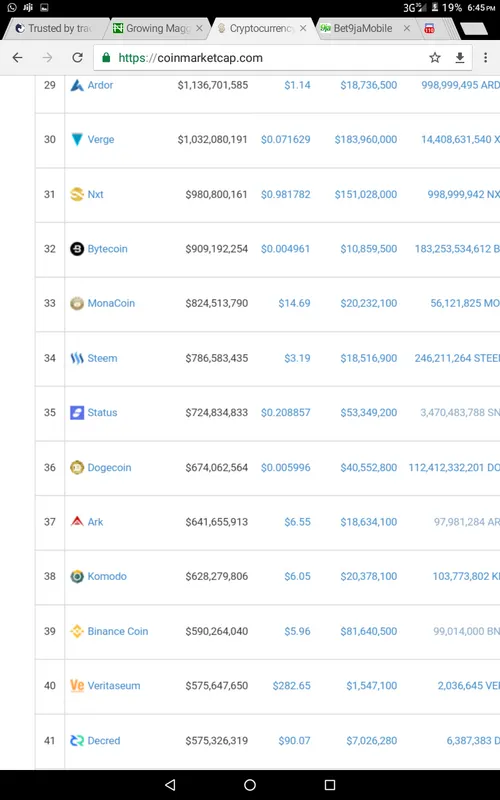Open the Status coin name link
The image size is (500, 800).
click(x=103, y=413)
